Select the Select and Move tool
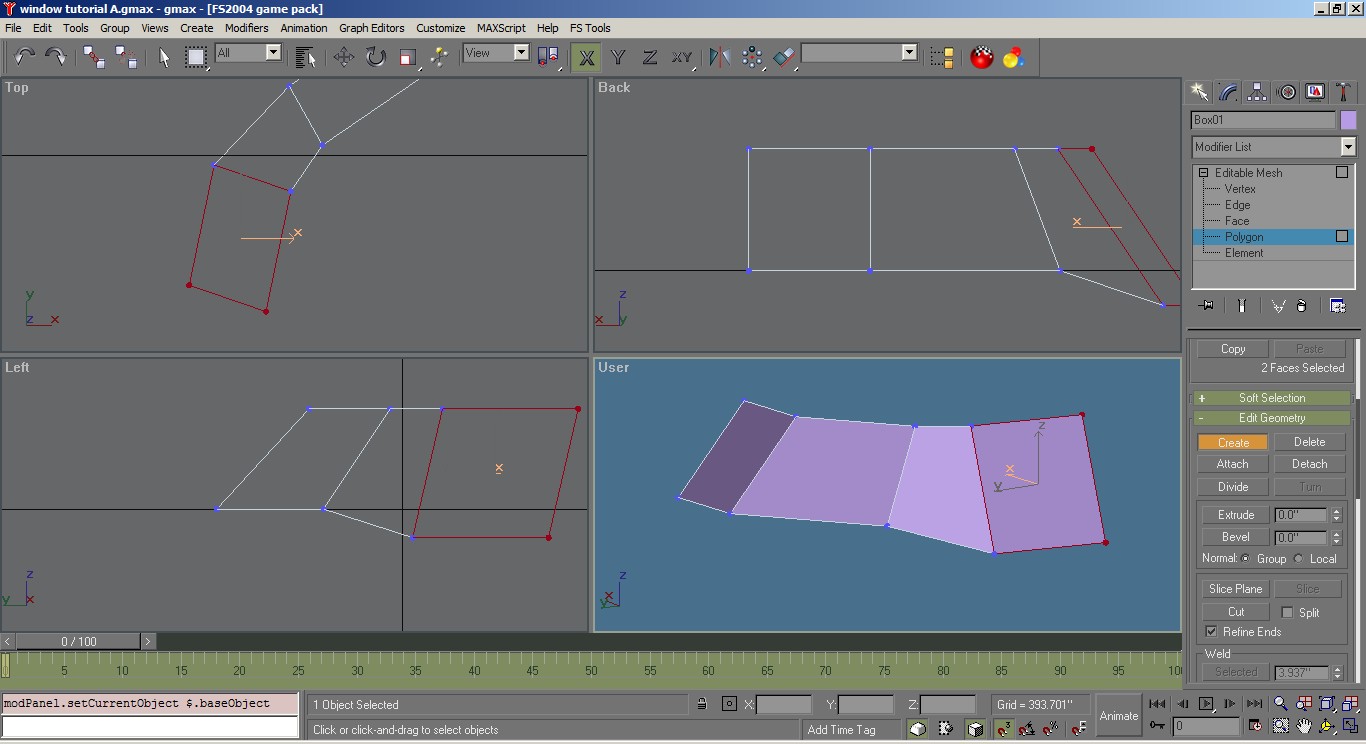This screenshot has width=1366, height=744. coord(344,57)
